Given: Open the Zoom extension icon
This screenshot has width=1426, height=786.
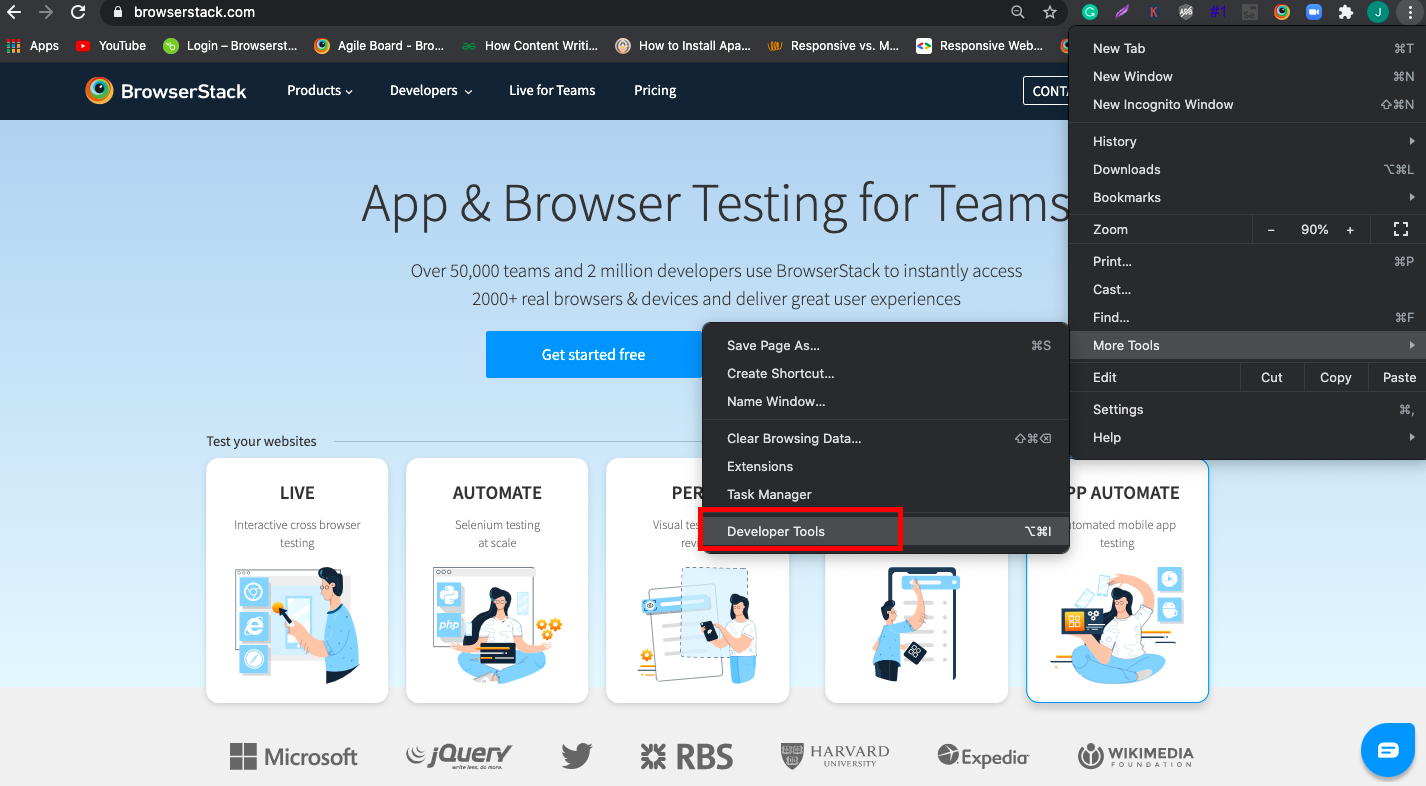Looking at the screenshot, I should (1313, 12).
